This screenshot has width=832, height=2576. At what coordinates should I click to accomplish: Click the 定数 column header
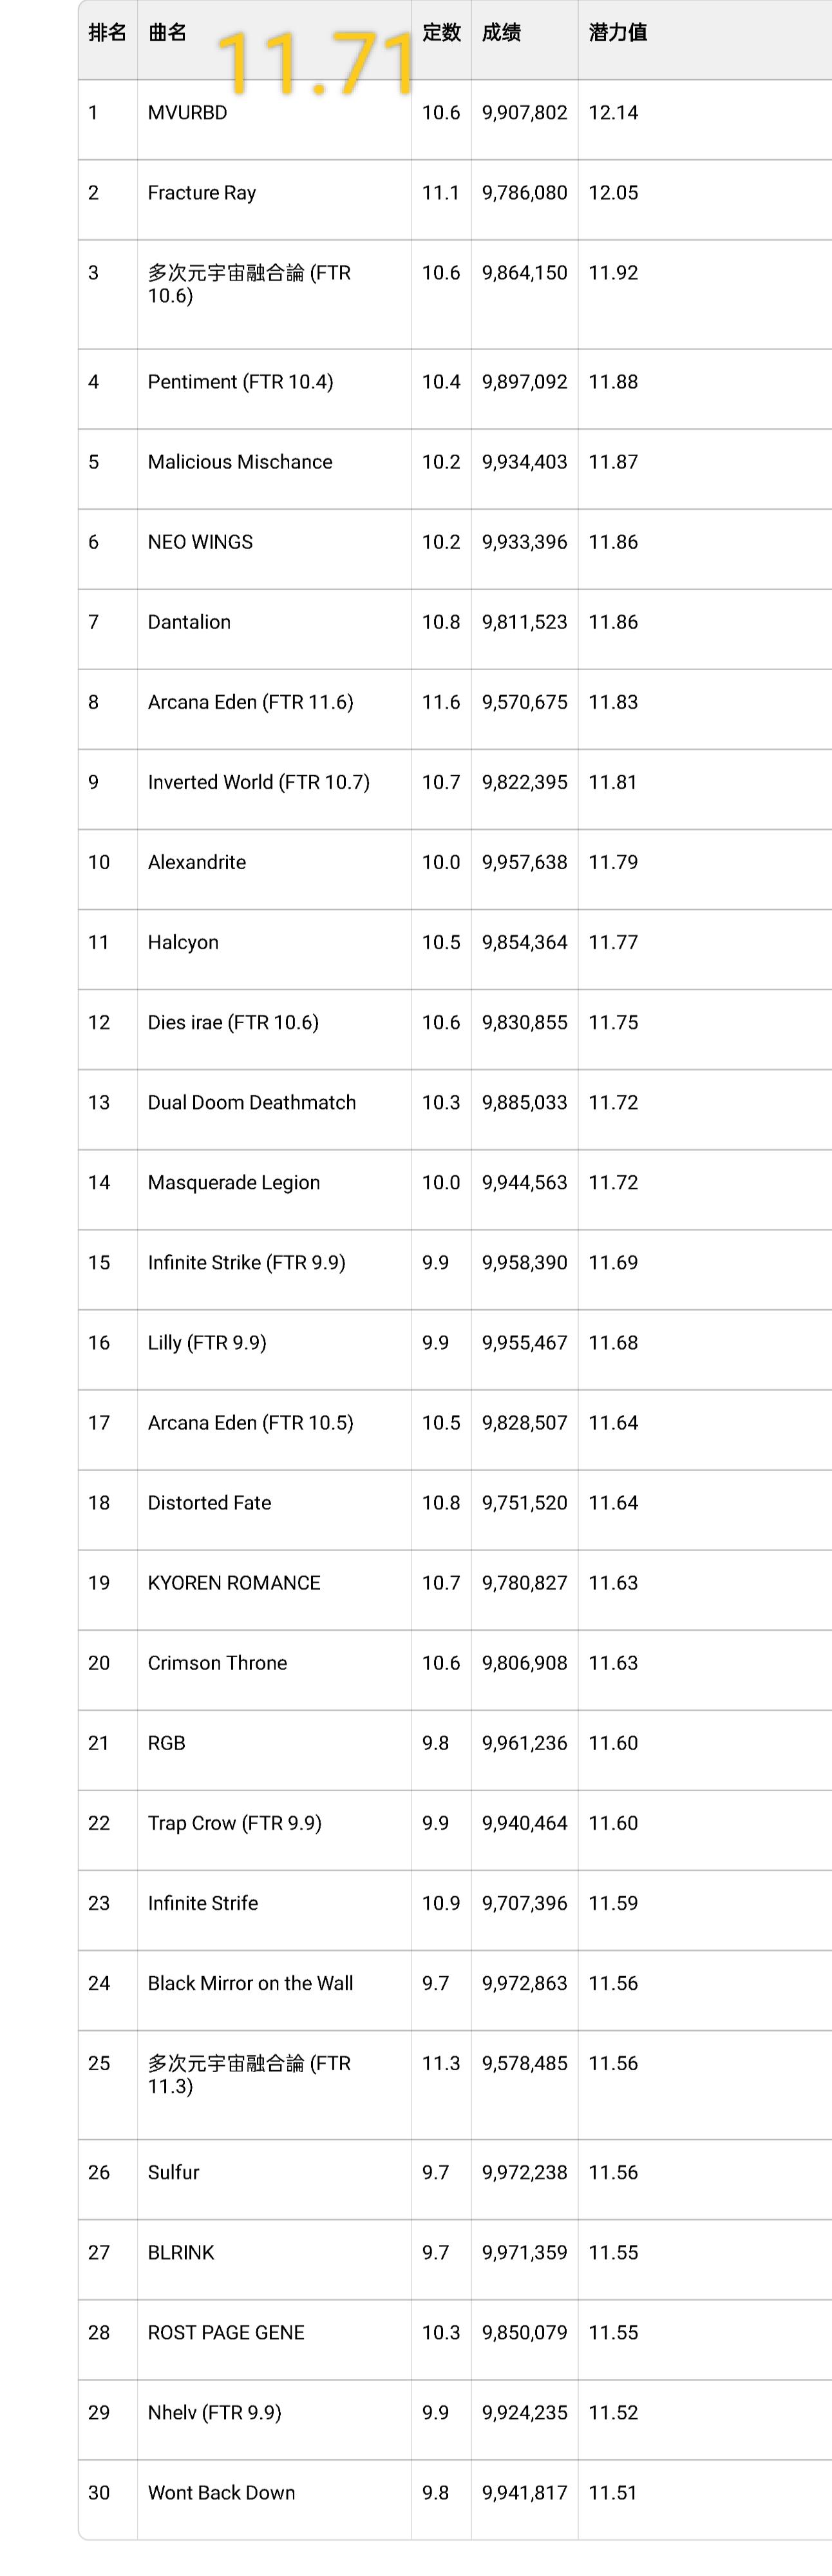click(441, 33)
